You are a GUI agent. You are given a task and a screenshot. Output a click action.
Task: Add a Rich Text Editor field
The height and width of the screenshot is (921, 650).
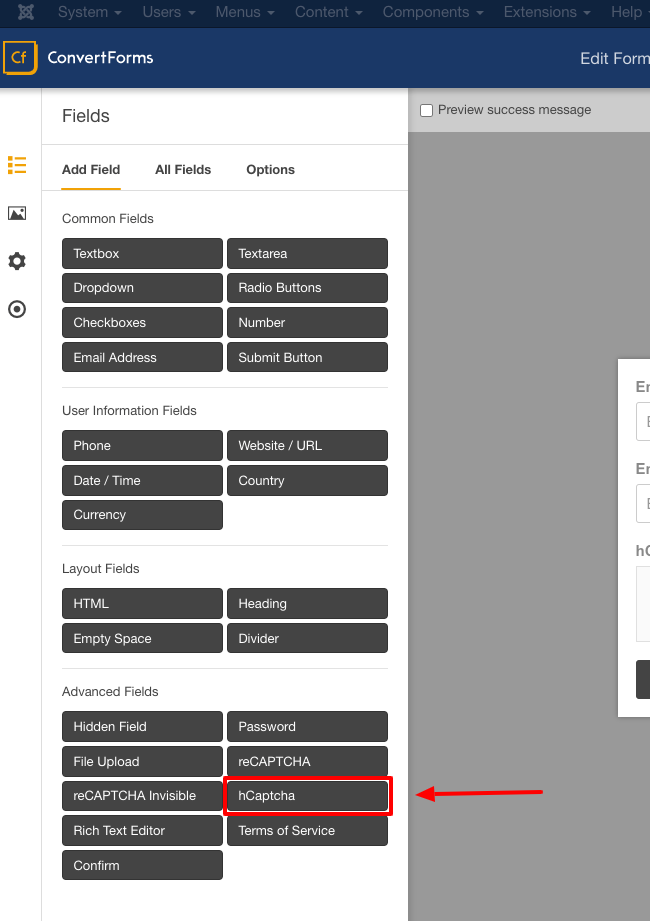pos(143,831)
